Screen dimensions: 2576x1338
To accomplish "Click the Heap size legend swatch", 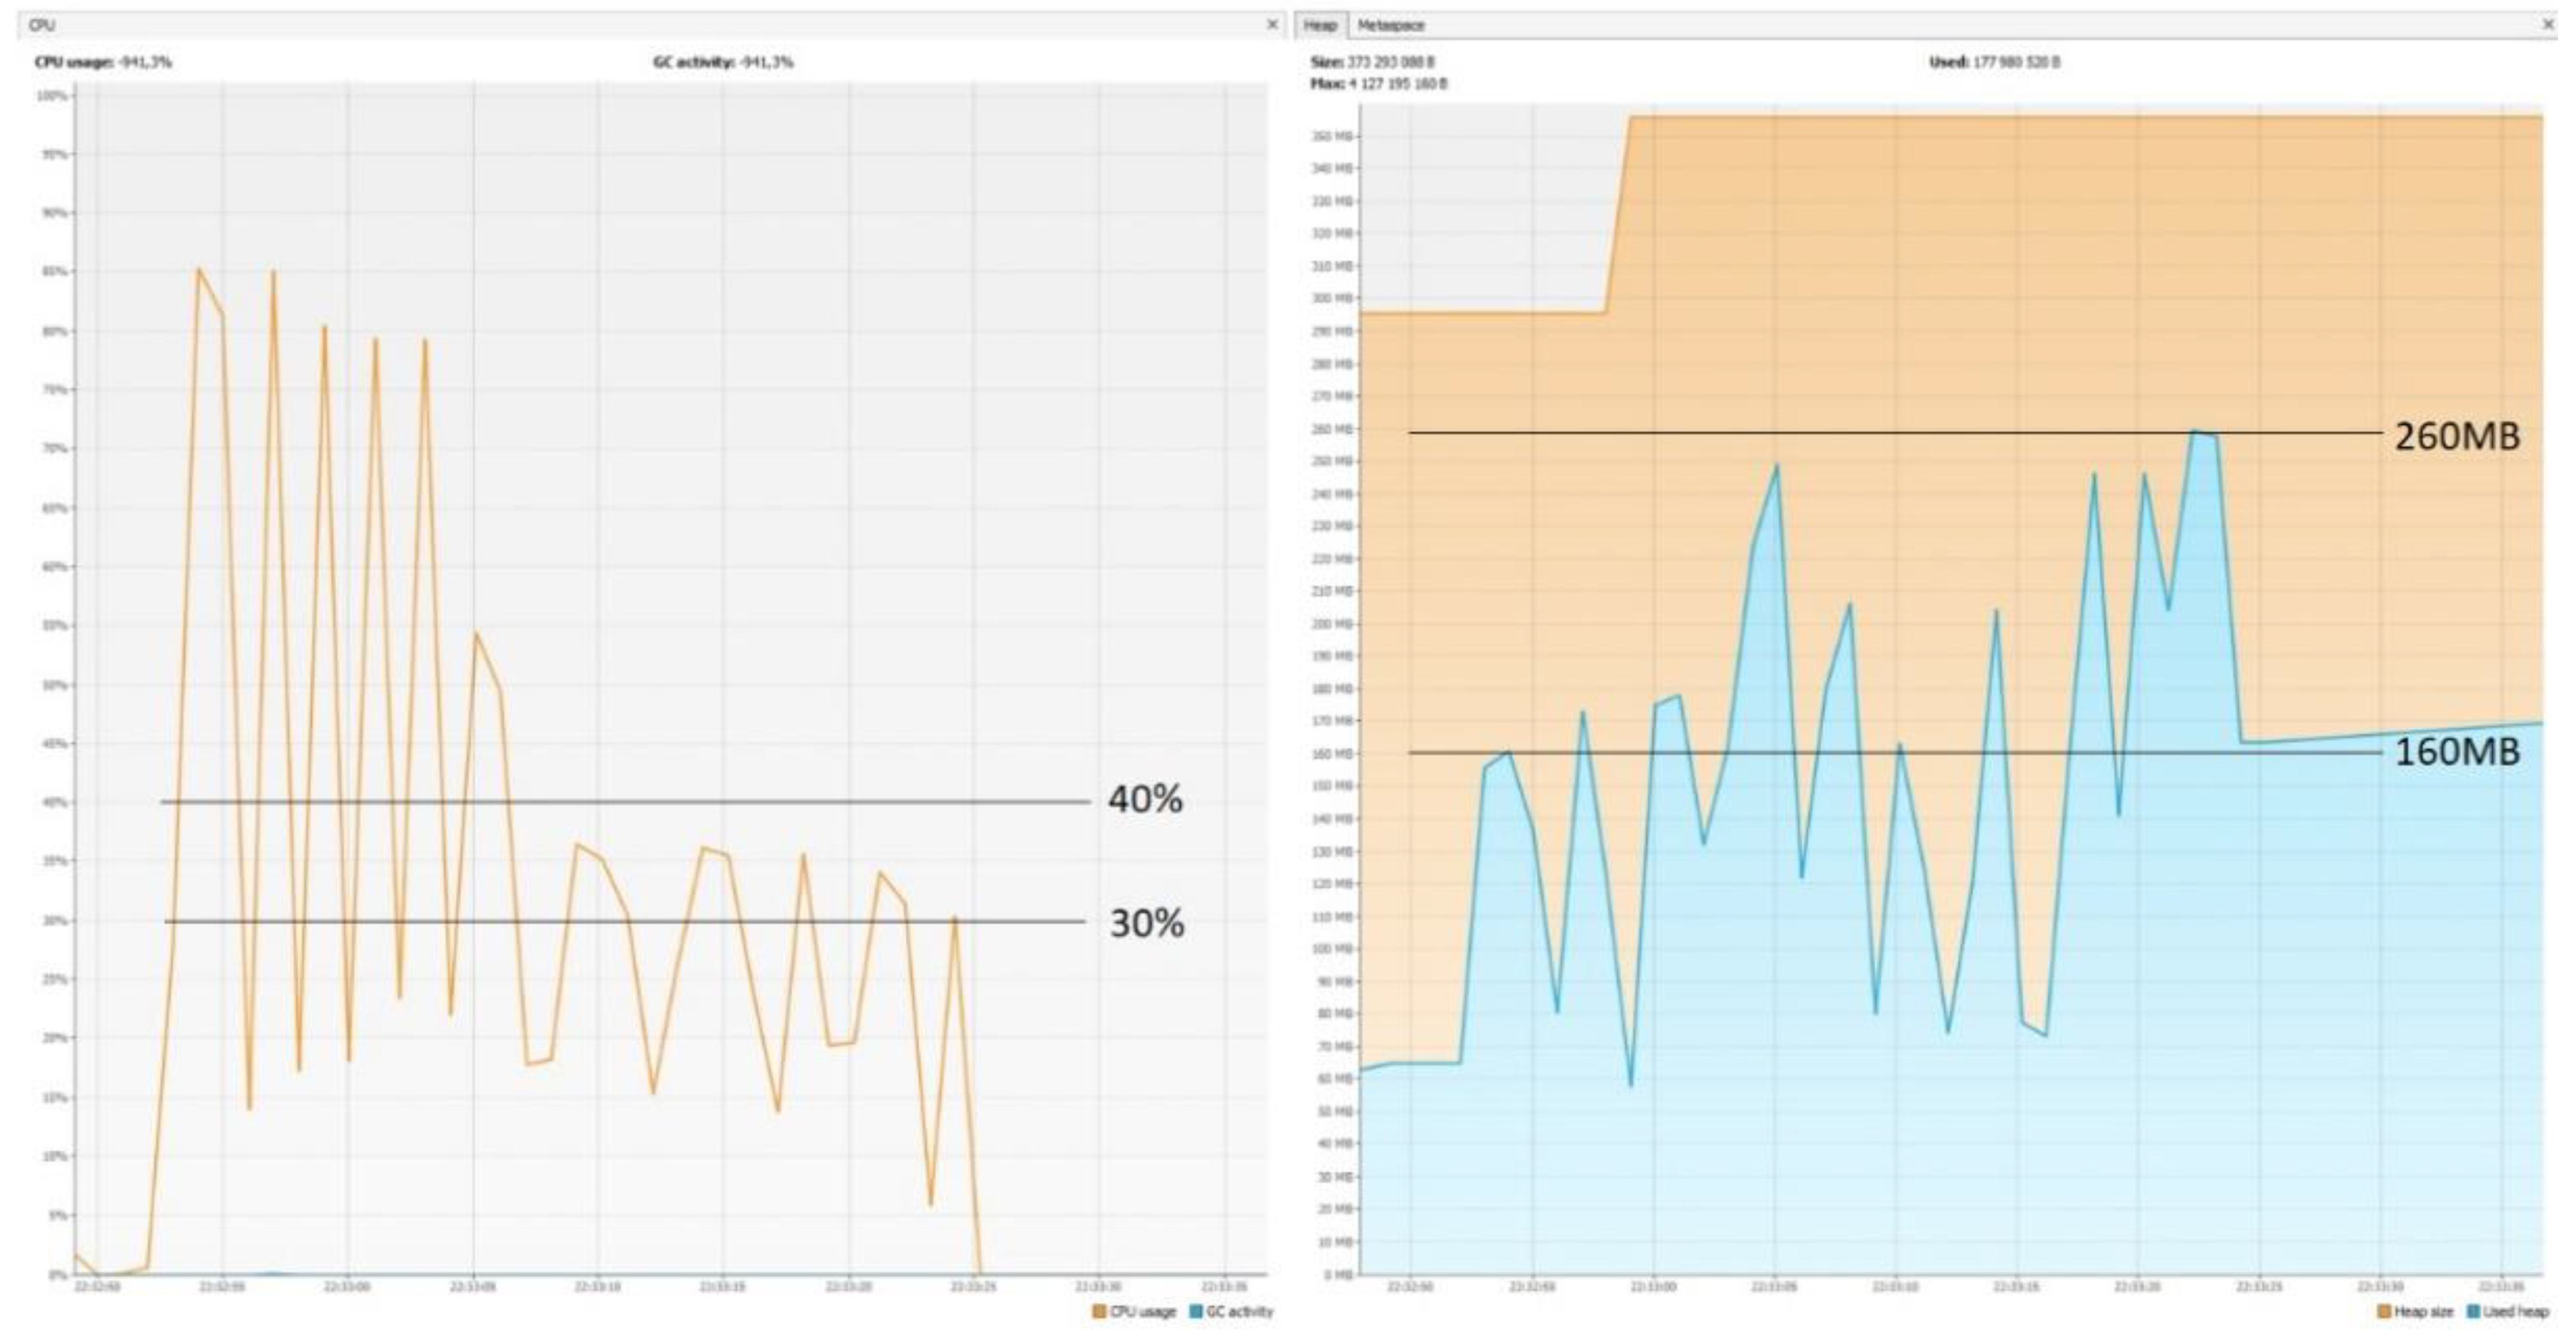I will (2385, 1311).
